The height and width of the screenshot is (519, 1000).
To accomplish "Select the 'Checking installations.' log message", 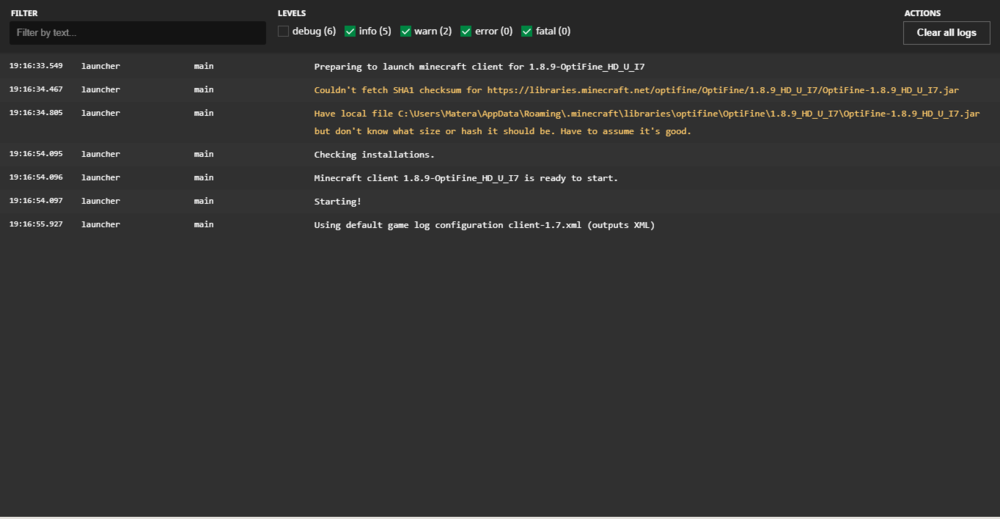I will 374,154.
